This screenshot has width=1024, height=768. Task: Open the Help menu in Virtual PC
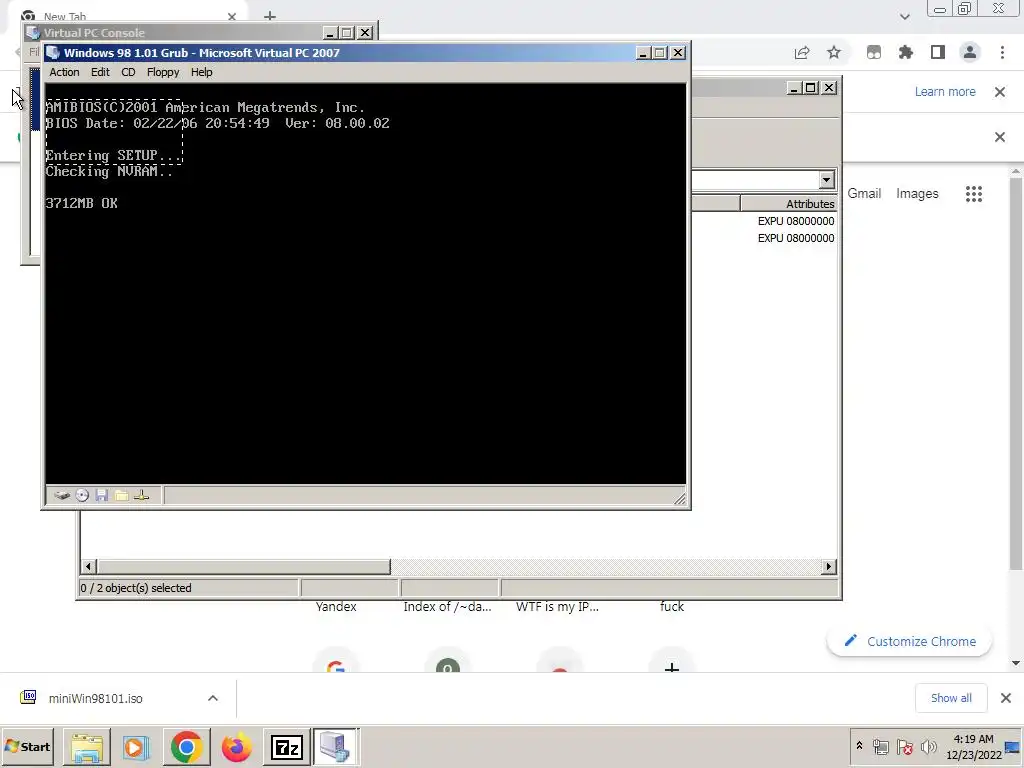click(x=201, y=72)
